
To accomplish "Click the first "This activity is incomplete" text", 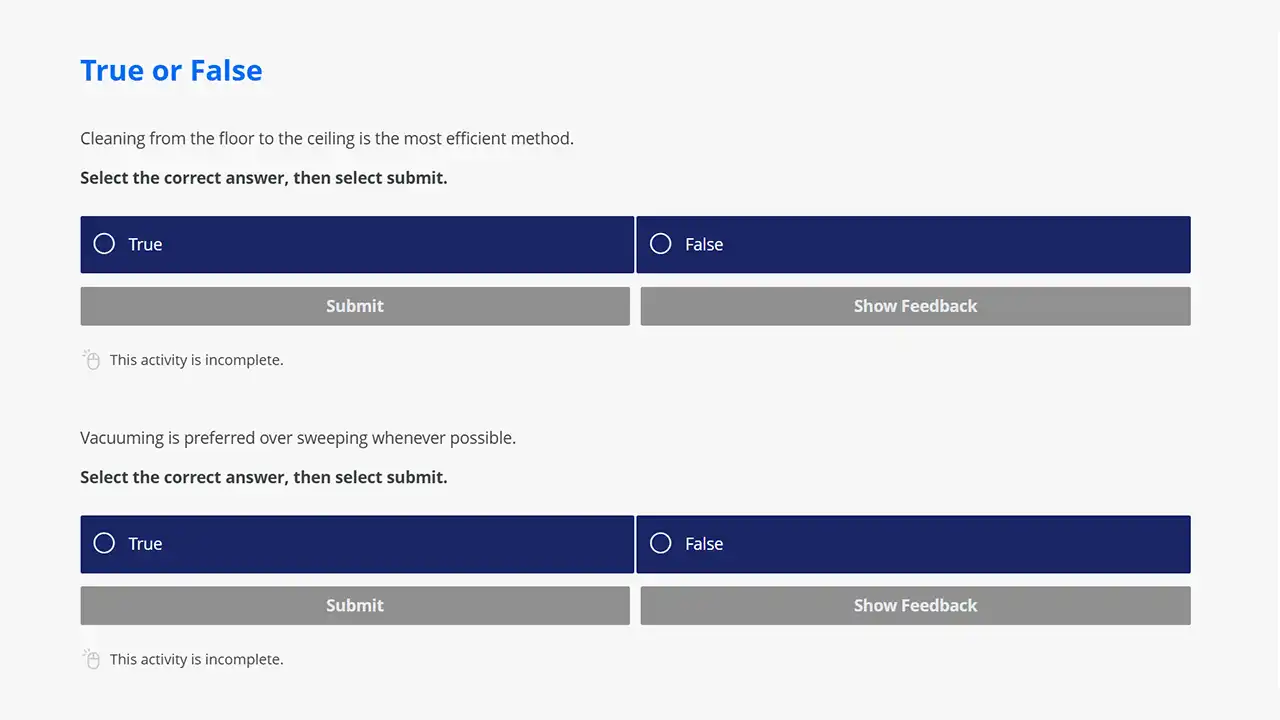I will coord(197,360).
